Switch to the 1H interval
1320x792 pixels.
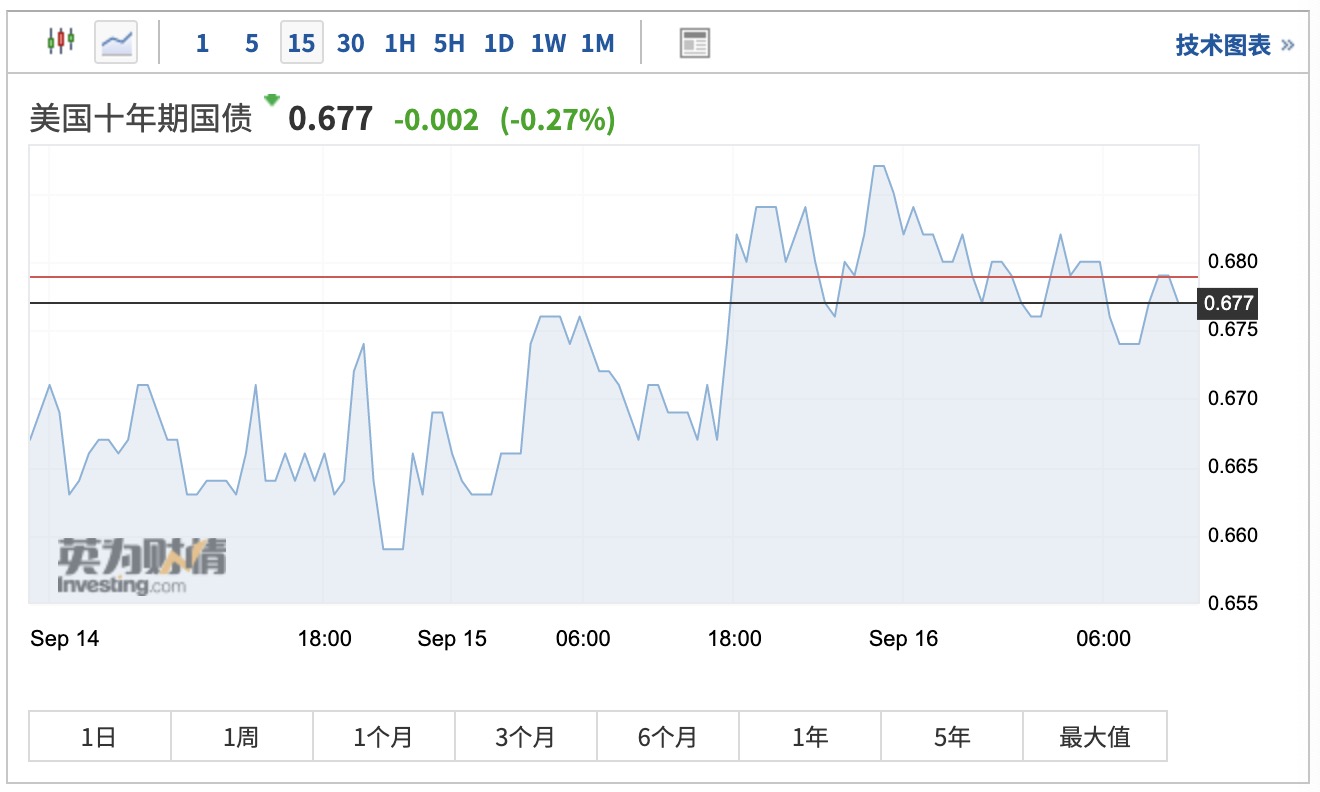tap(399, 43)
